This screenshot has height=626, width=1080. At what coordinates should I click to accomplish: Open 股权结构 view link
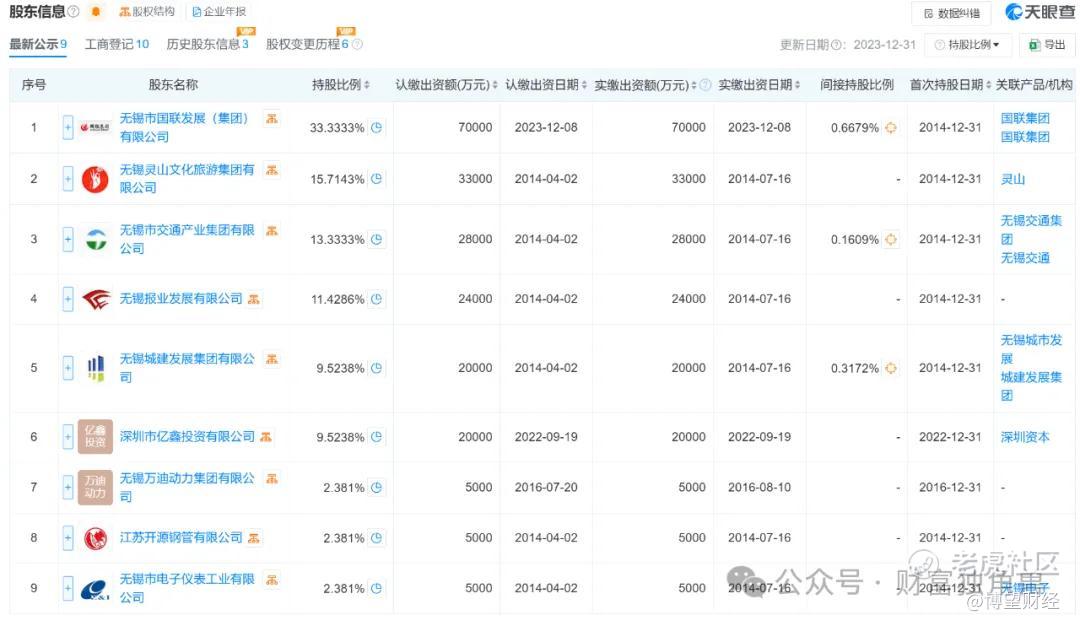pos(147,12)
